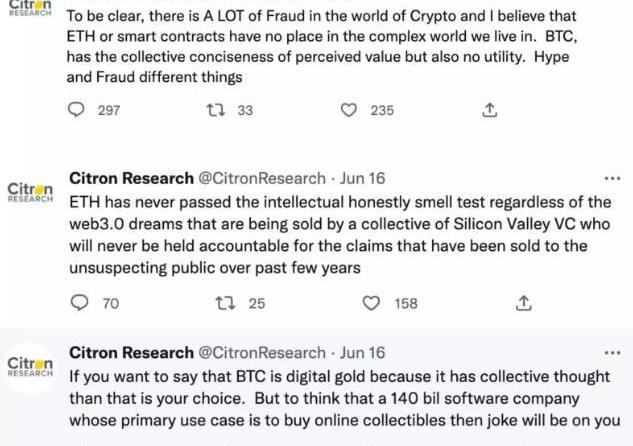This screenshot has width=633, height=446.
Task: Open Jun 16 timestamp on BTC gold tweet
Action: [x=362, y=353]
